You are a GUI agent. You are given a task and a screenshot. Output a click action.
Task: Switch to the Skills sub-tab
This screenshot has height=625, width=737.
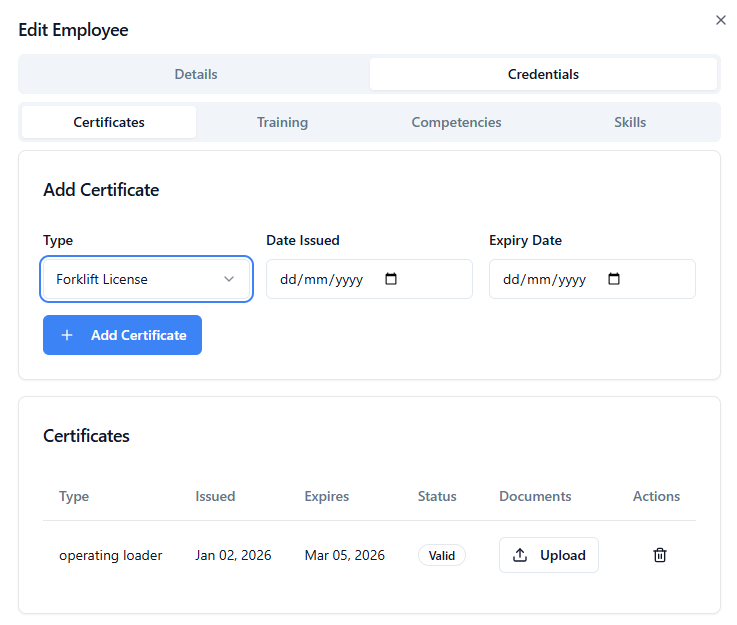tap(630, 122)
